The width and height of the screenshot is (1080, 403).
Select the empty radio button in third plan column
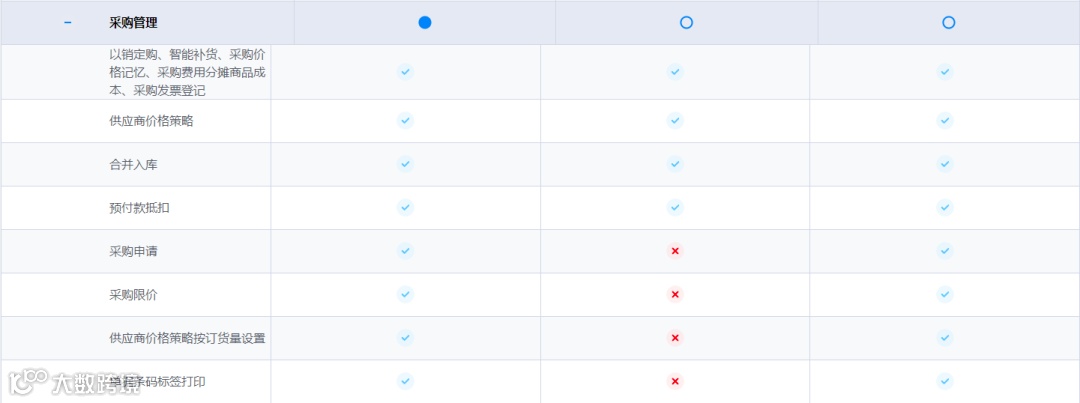(948, 23)
